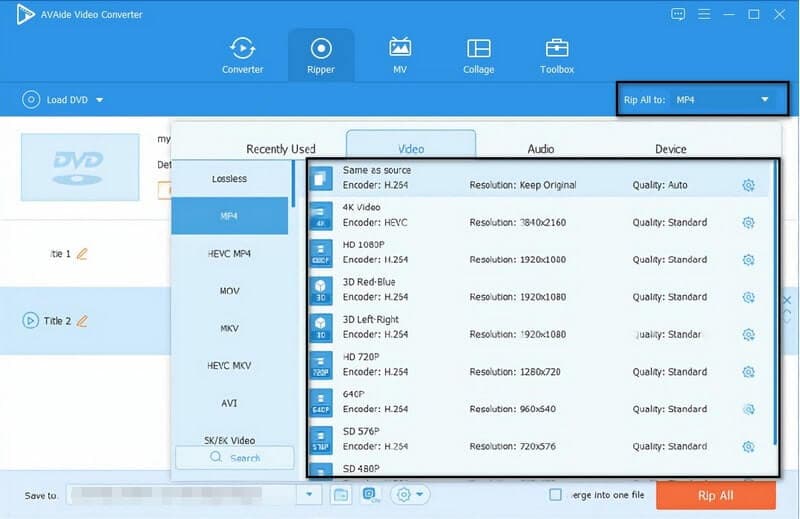Switch to the Recently Used tab
The width and height of the screenshot is (800, 519).
tap(281, 149)
